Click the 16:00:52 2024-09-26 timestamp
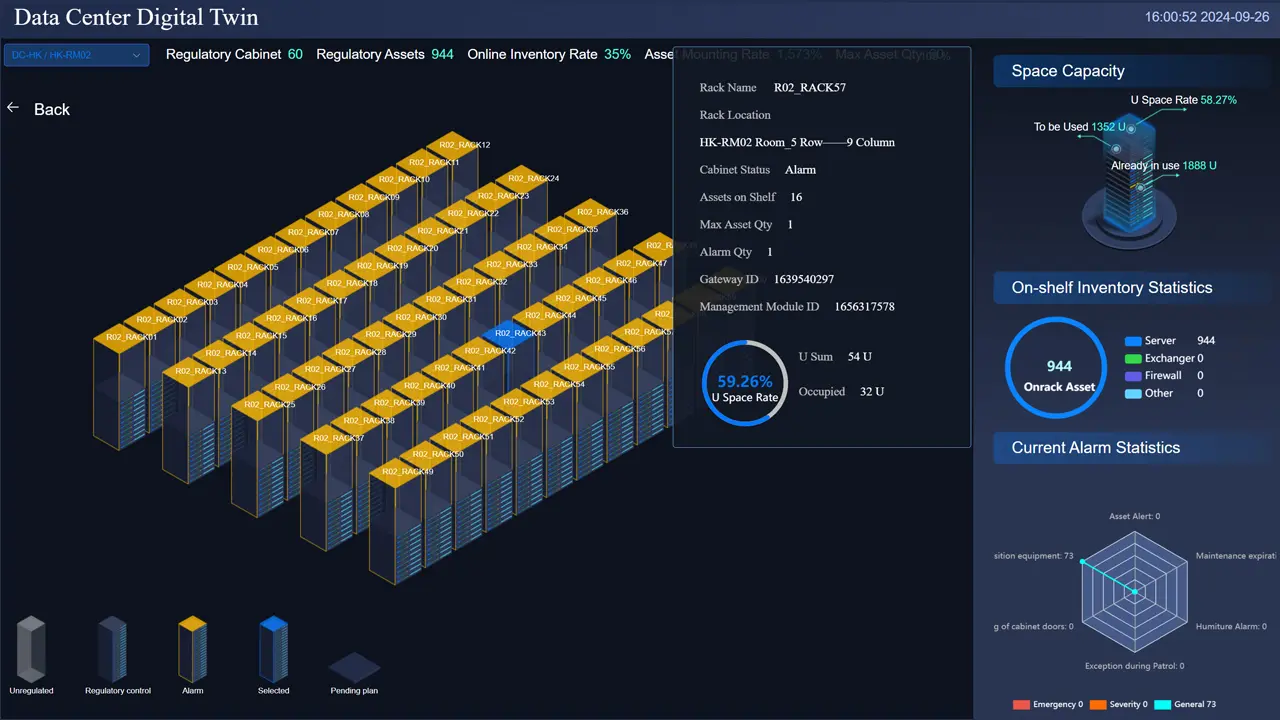 [x=1206, y=17]
